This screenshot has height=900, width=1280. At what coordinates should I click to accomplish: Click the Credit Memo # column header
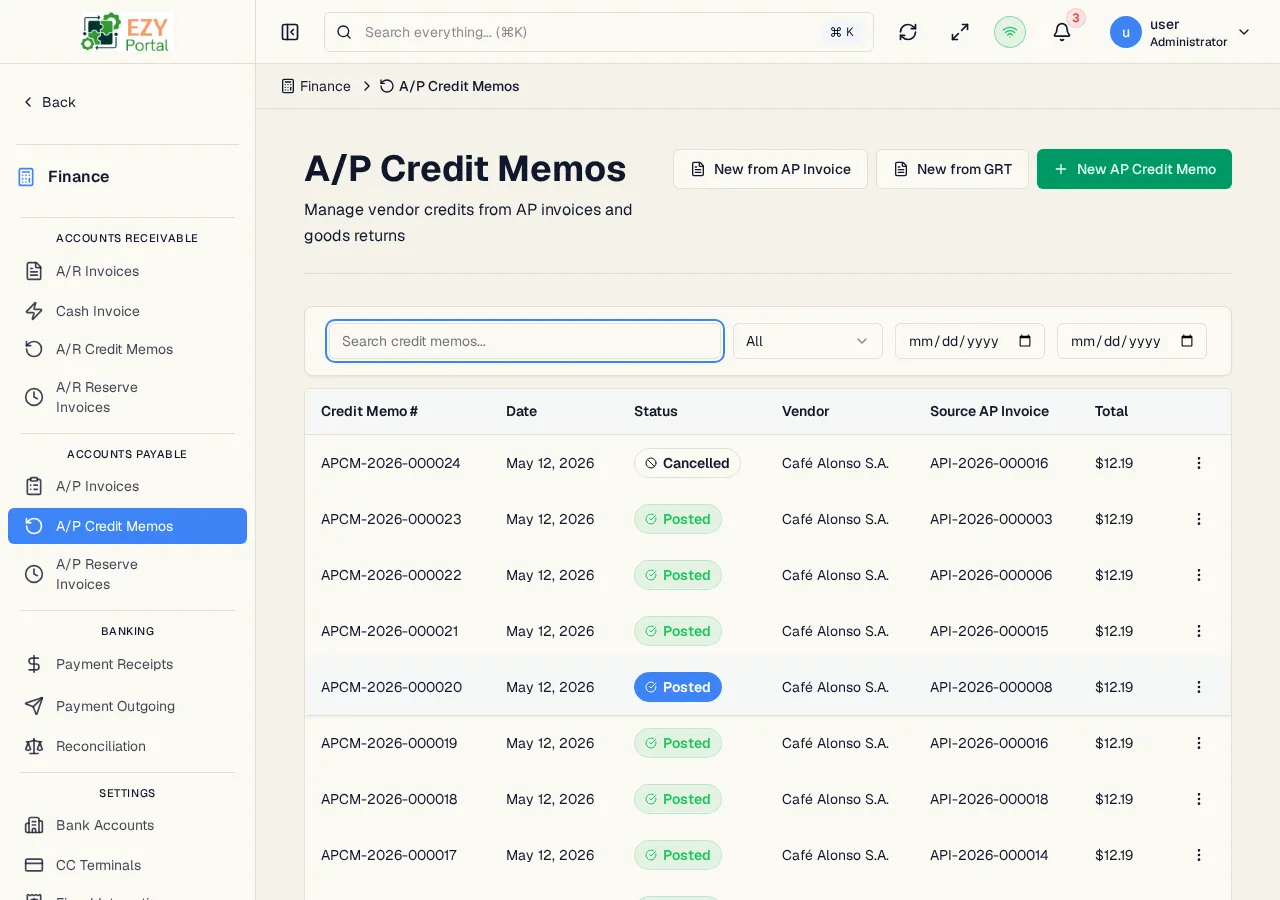pyautogui.click(x=369, y=411)
